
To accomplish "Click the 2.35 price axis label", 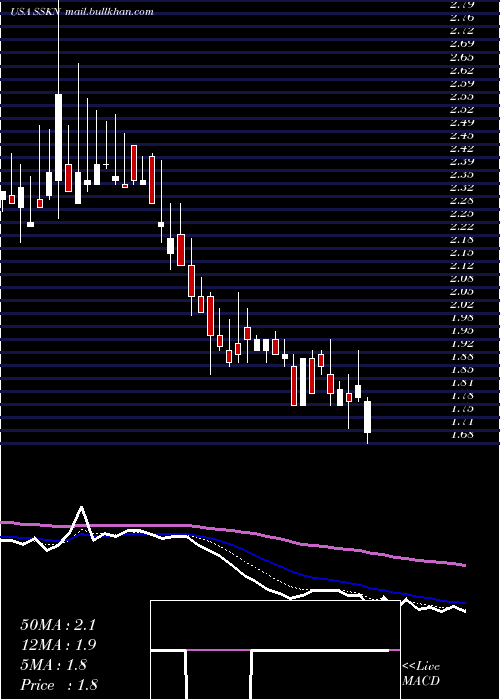I will coord(461,174).
